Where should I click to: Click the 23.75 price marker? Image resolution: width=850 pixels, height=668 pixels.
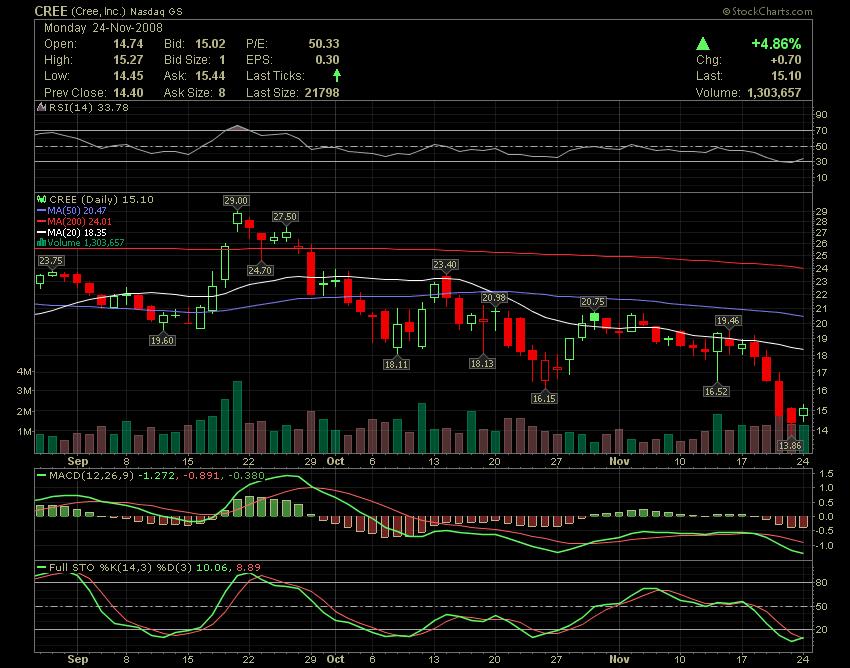tap(51, 261)
